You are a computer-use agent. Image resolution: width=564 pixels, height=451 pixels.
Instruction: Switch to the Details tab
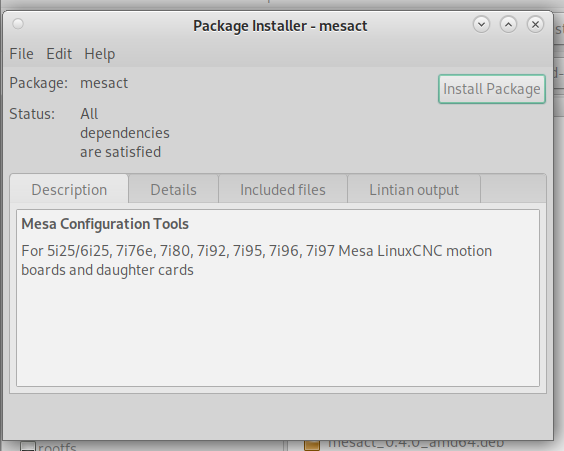[x=173, y=189]
